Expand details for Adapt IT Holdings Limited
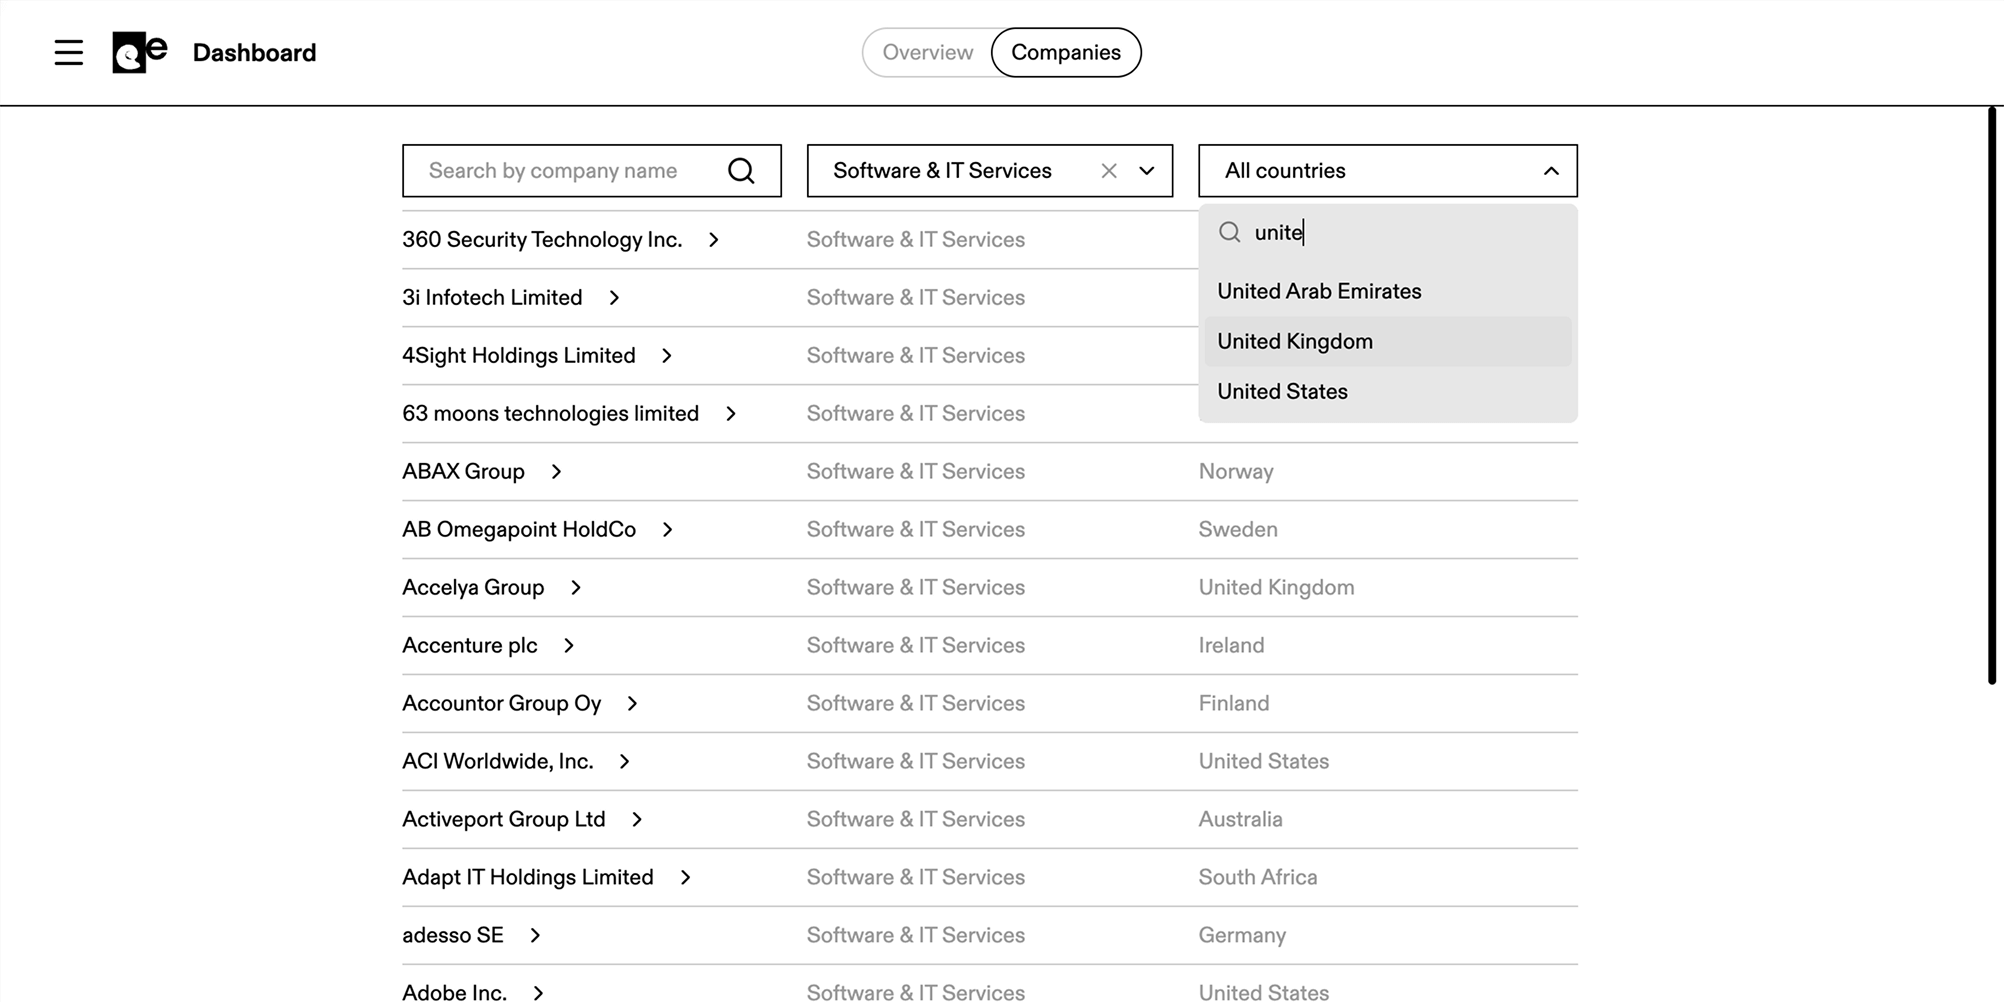The height and width of the screenshot is (1002, 2004). click(686, 877)
